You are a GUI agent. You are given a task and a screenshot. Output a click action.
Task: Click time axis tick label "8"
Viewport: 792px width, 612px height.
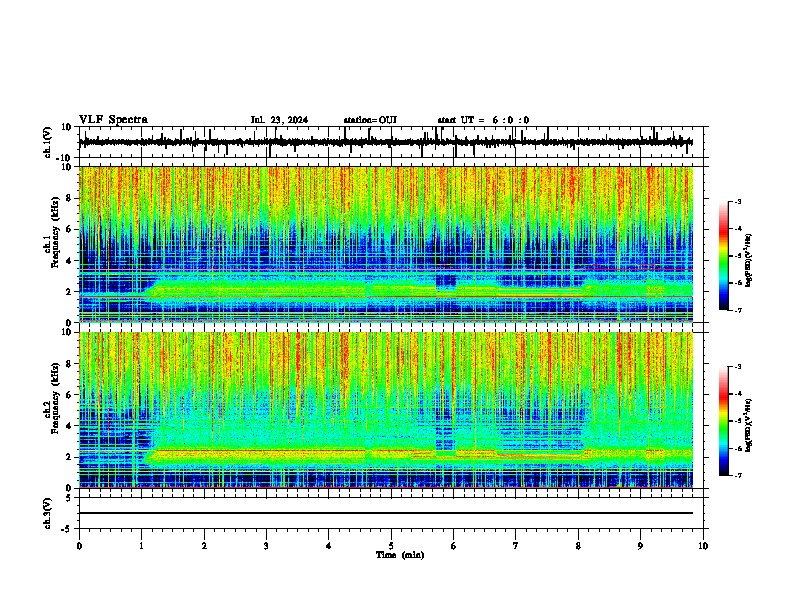pos(578,546)
